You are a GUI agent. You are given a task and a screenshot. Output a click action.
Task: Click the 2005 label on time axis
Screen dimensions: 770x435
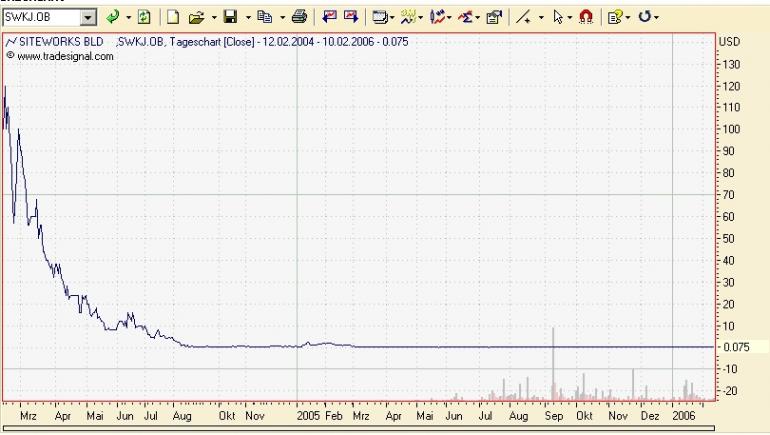(x=308, y=413)
